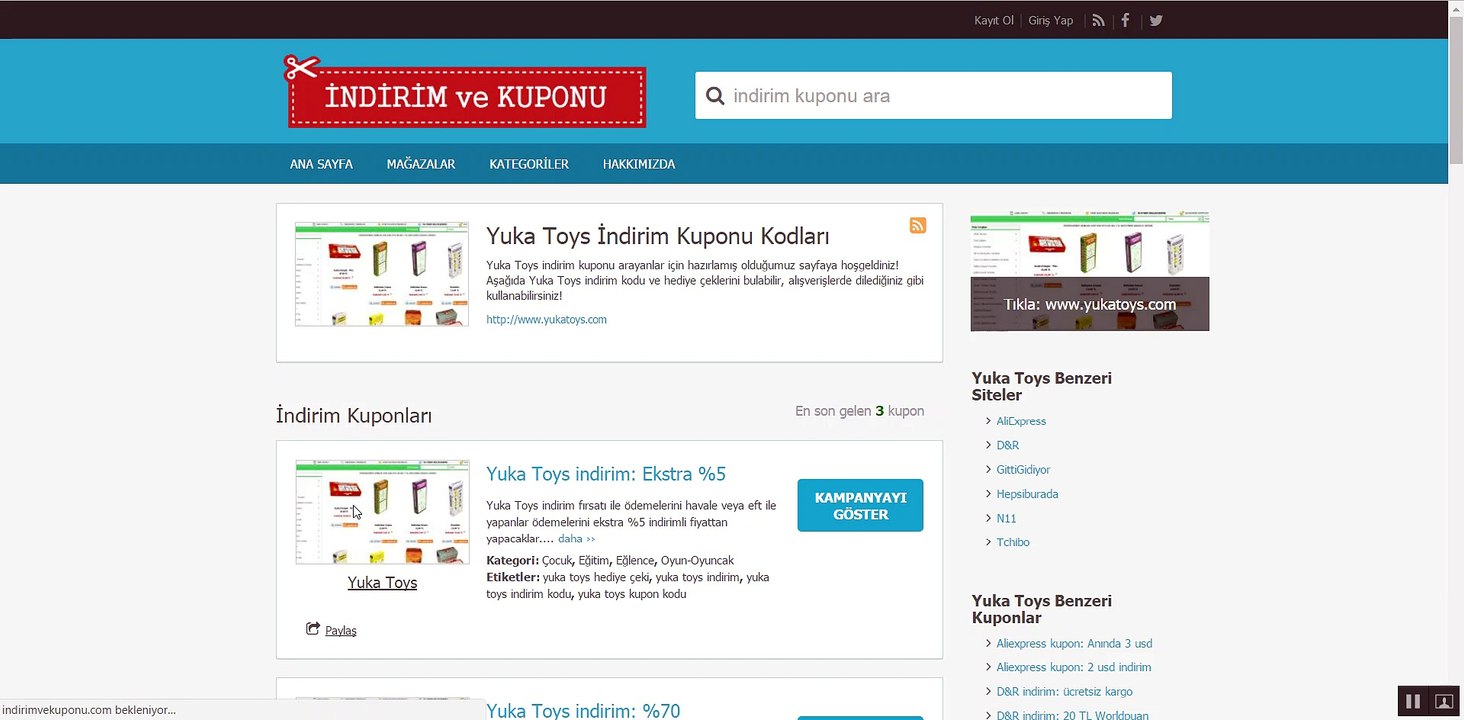Image resolution: width=1464 pixels, height=720 pixels.
Task: Click the KAMPANYAYI GÖSTER button
Action: [860, 506]
